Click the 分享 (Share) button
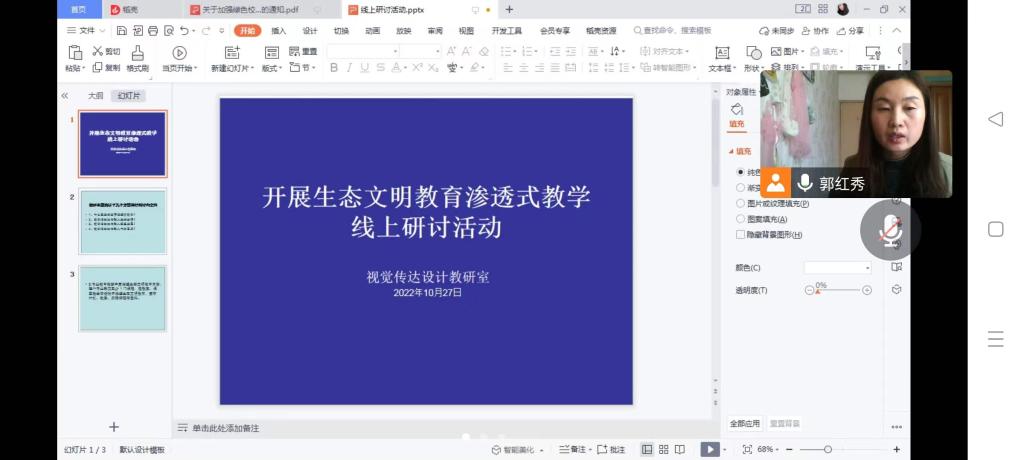 coord(851,31)
